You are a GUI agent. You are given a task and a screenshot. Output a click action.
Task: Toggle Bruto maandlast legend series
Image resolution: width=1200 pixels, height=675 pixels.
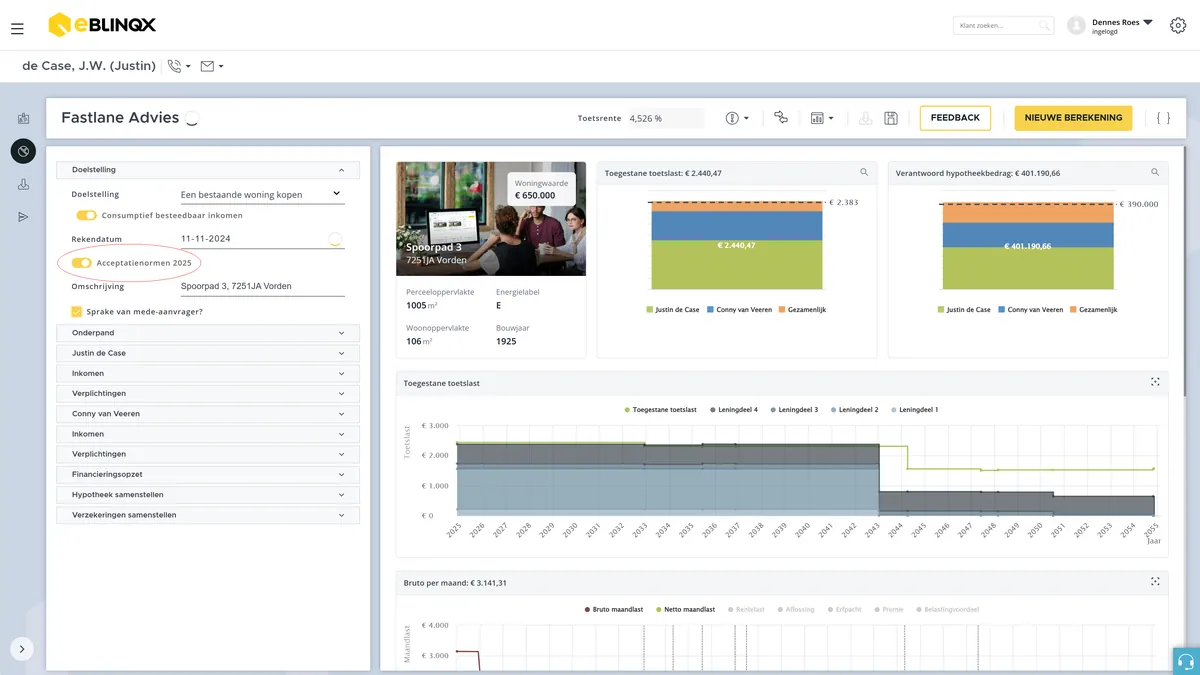(x=613, y=609)
